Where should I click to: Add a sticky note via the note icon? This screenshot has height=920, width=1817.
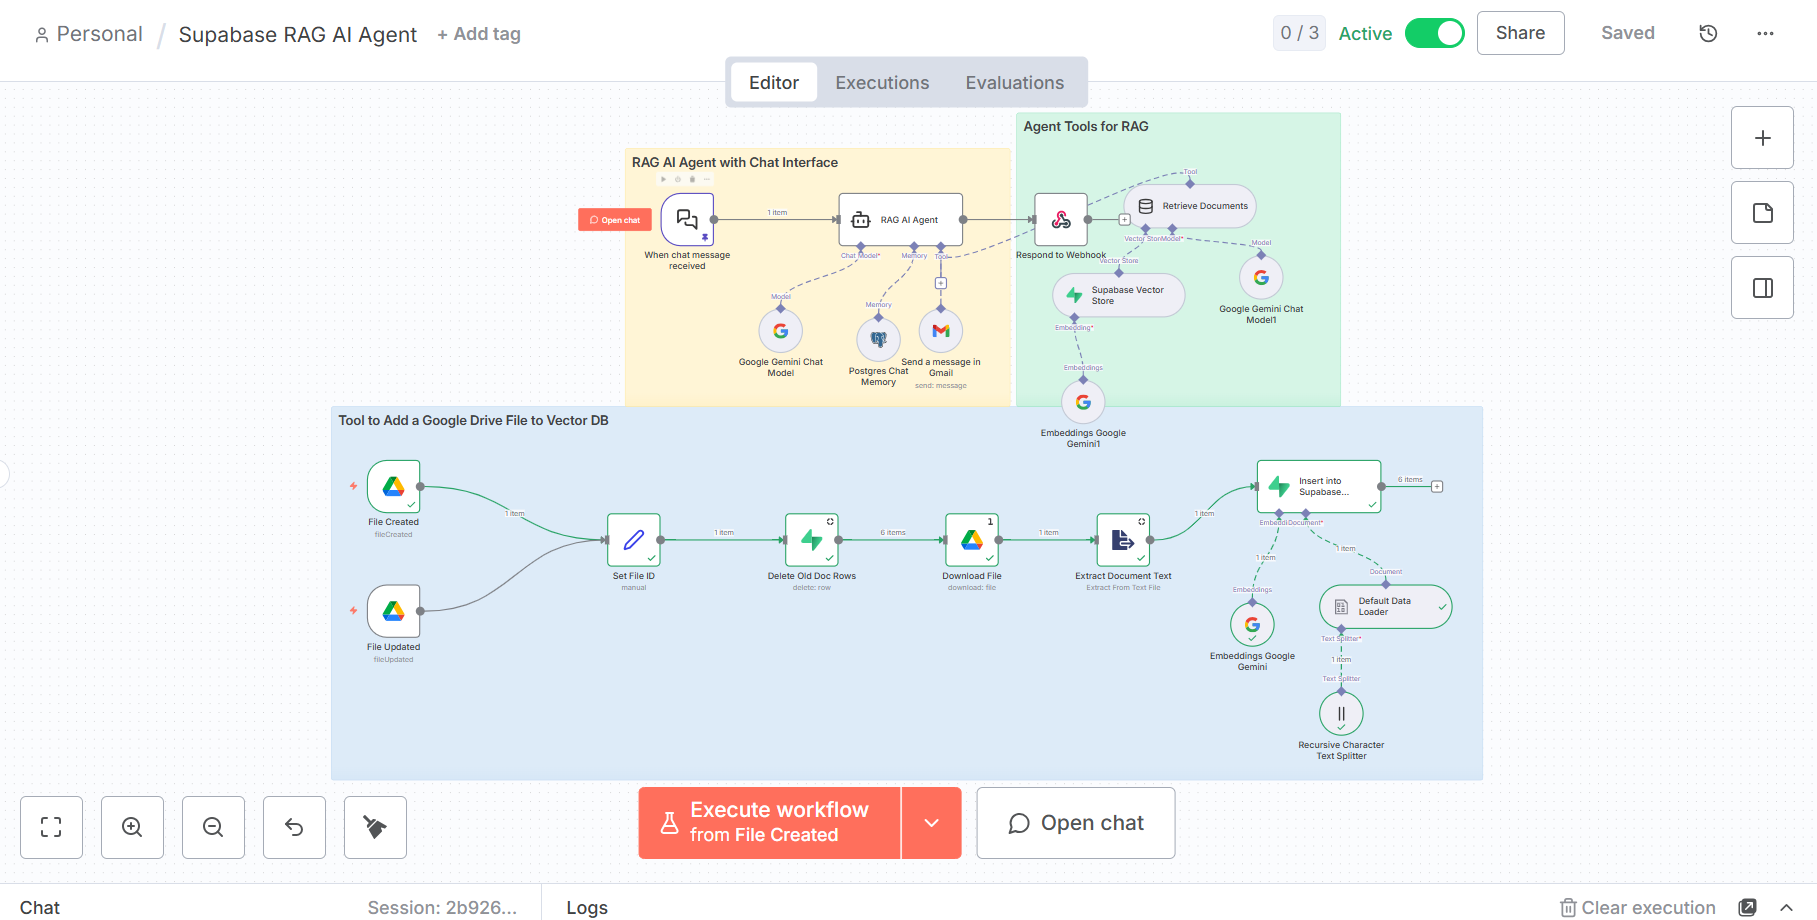point(1762,212)
